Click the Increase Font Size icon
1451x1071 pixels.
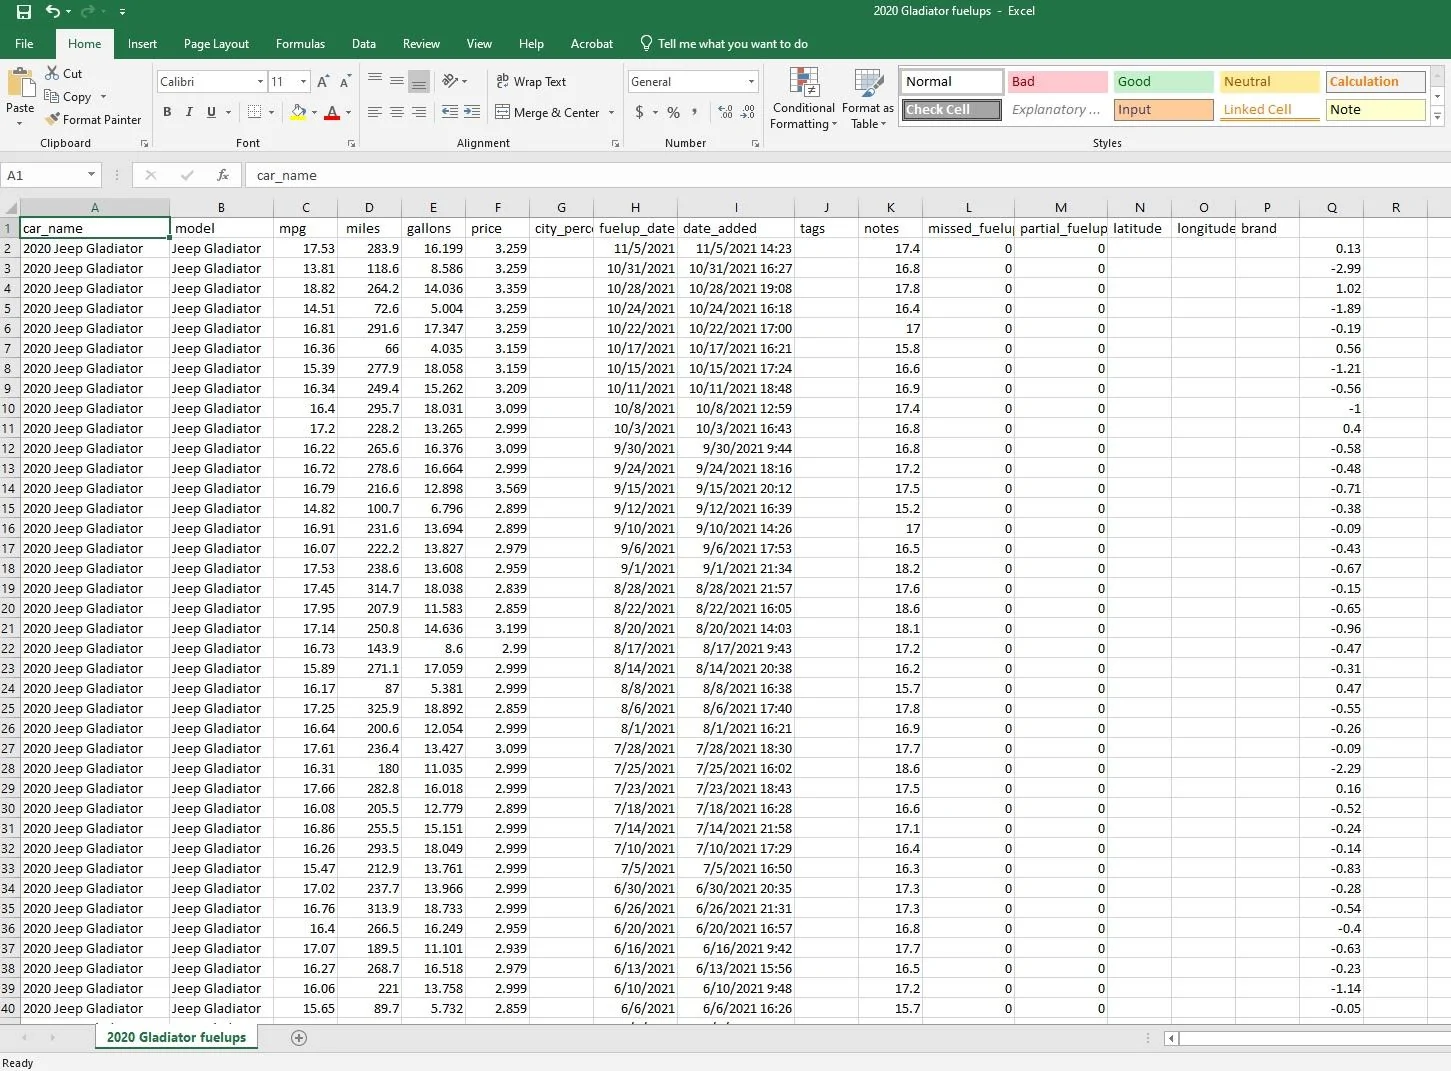click(323, 82)
